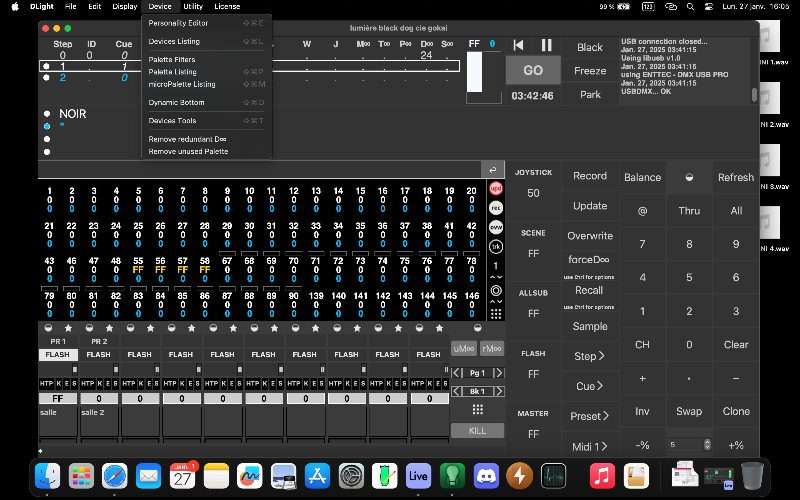Expand the Preset submenu

point(589,416)
